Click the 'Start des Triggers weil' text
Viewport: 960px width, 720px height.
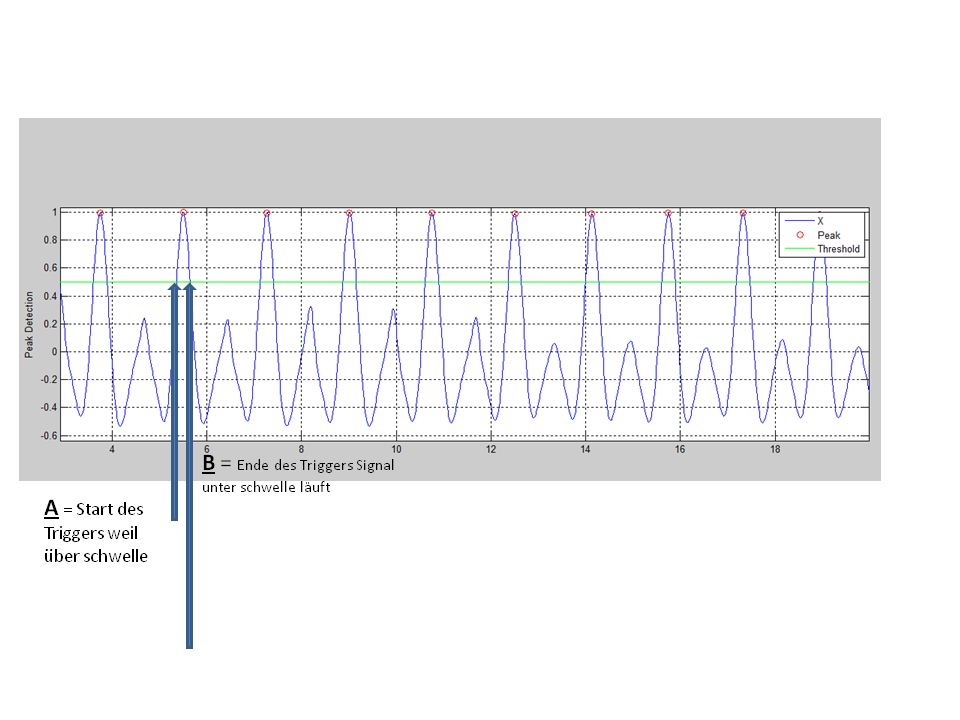[x=95, y=521]
